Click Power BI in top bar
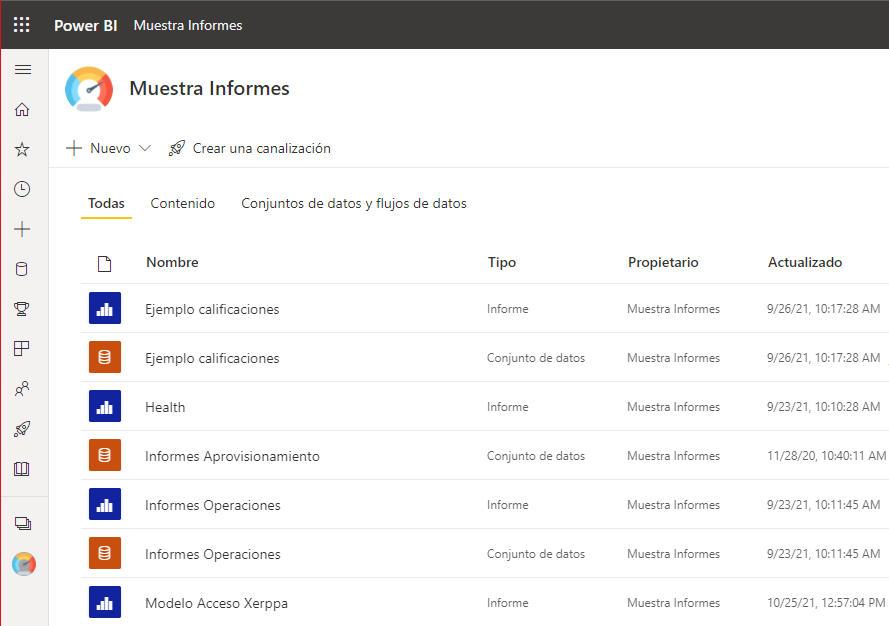Image resolution: width=889 pixels, height=626 pixels. tap(86, 26)
